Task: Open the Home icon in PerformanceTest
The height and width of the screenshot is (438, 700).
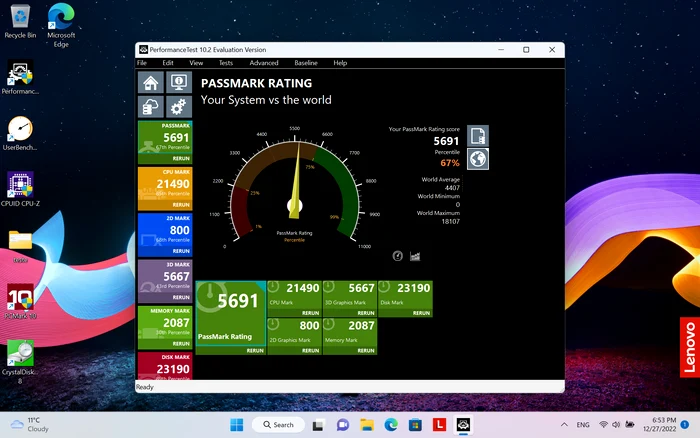Action: pyautogui.click(x=150, y=83)
